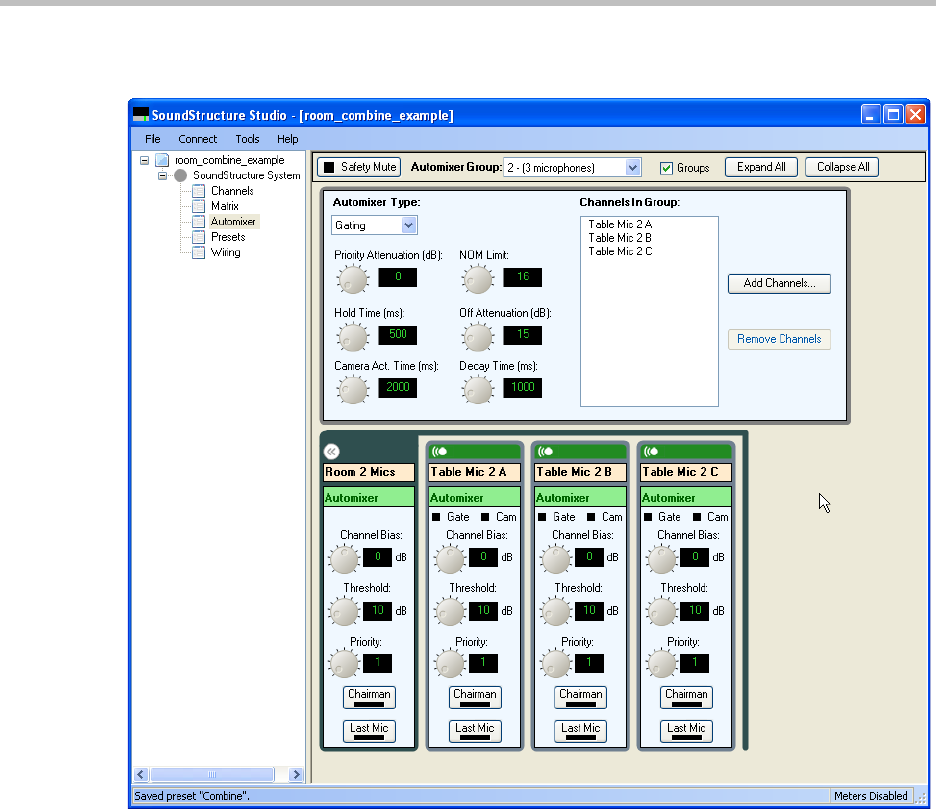Open the Automixer Group dropdown
Image resolution: width=936 pixels, height=809 pixels.
[x=632, y=167]
